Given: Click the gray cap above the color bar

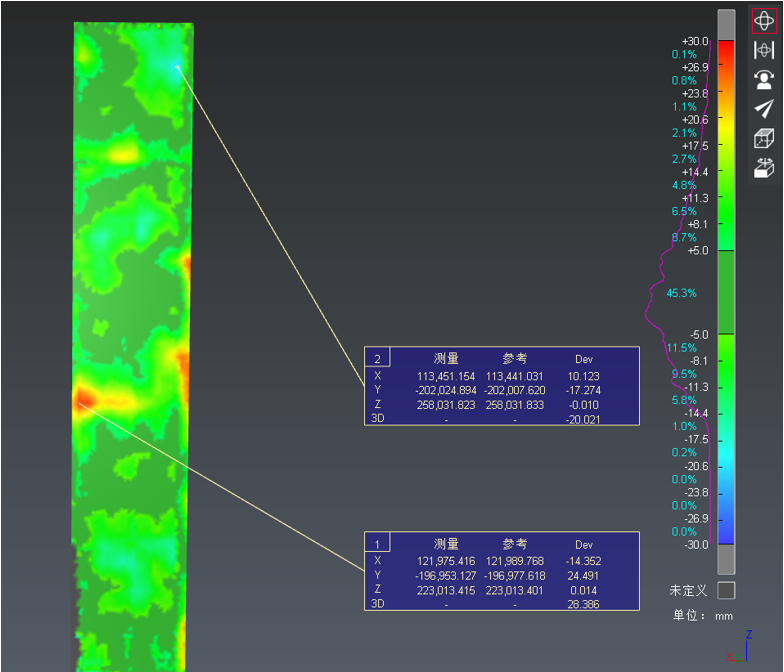Looking at the screenshot, I should 726,25.
